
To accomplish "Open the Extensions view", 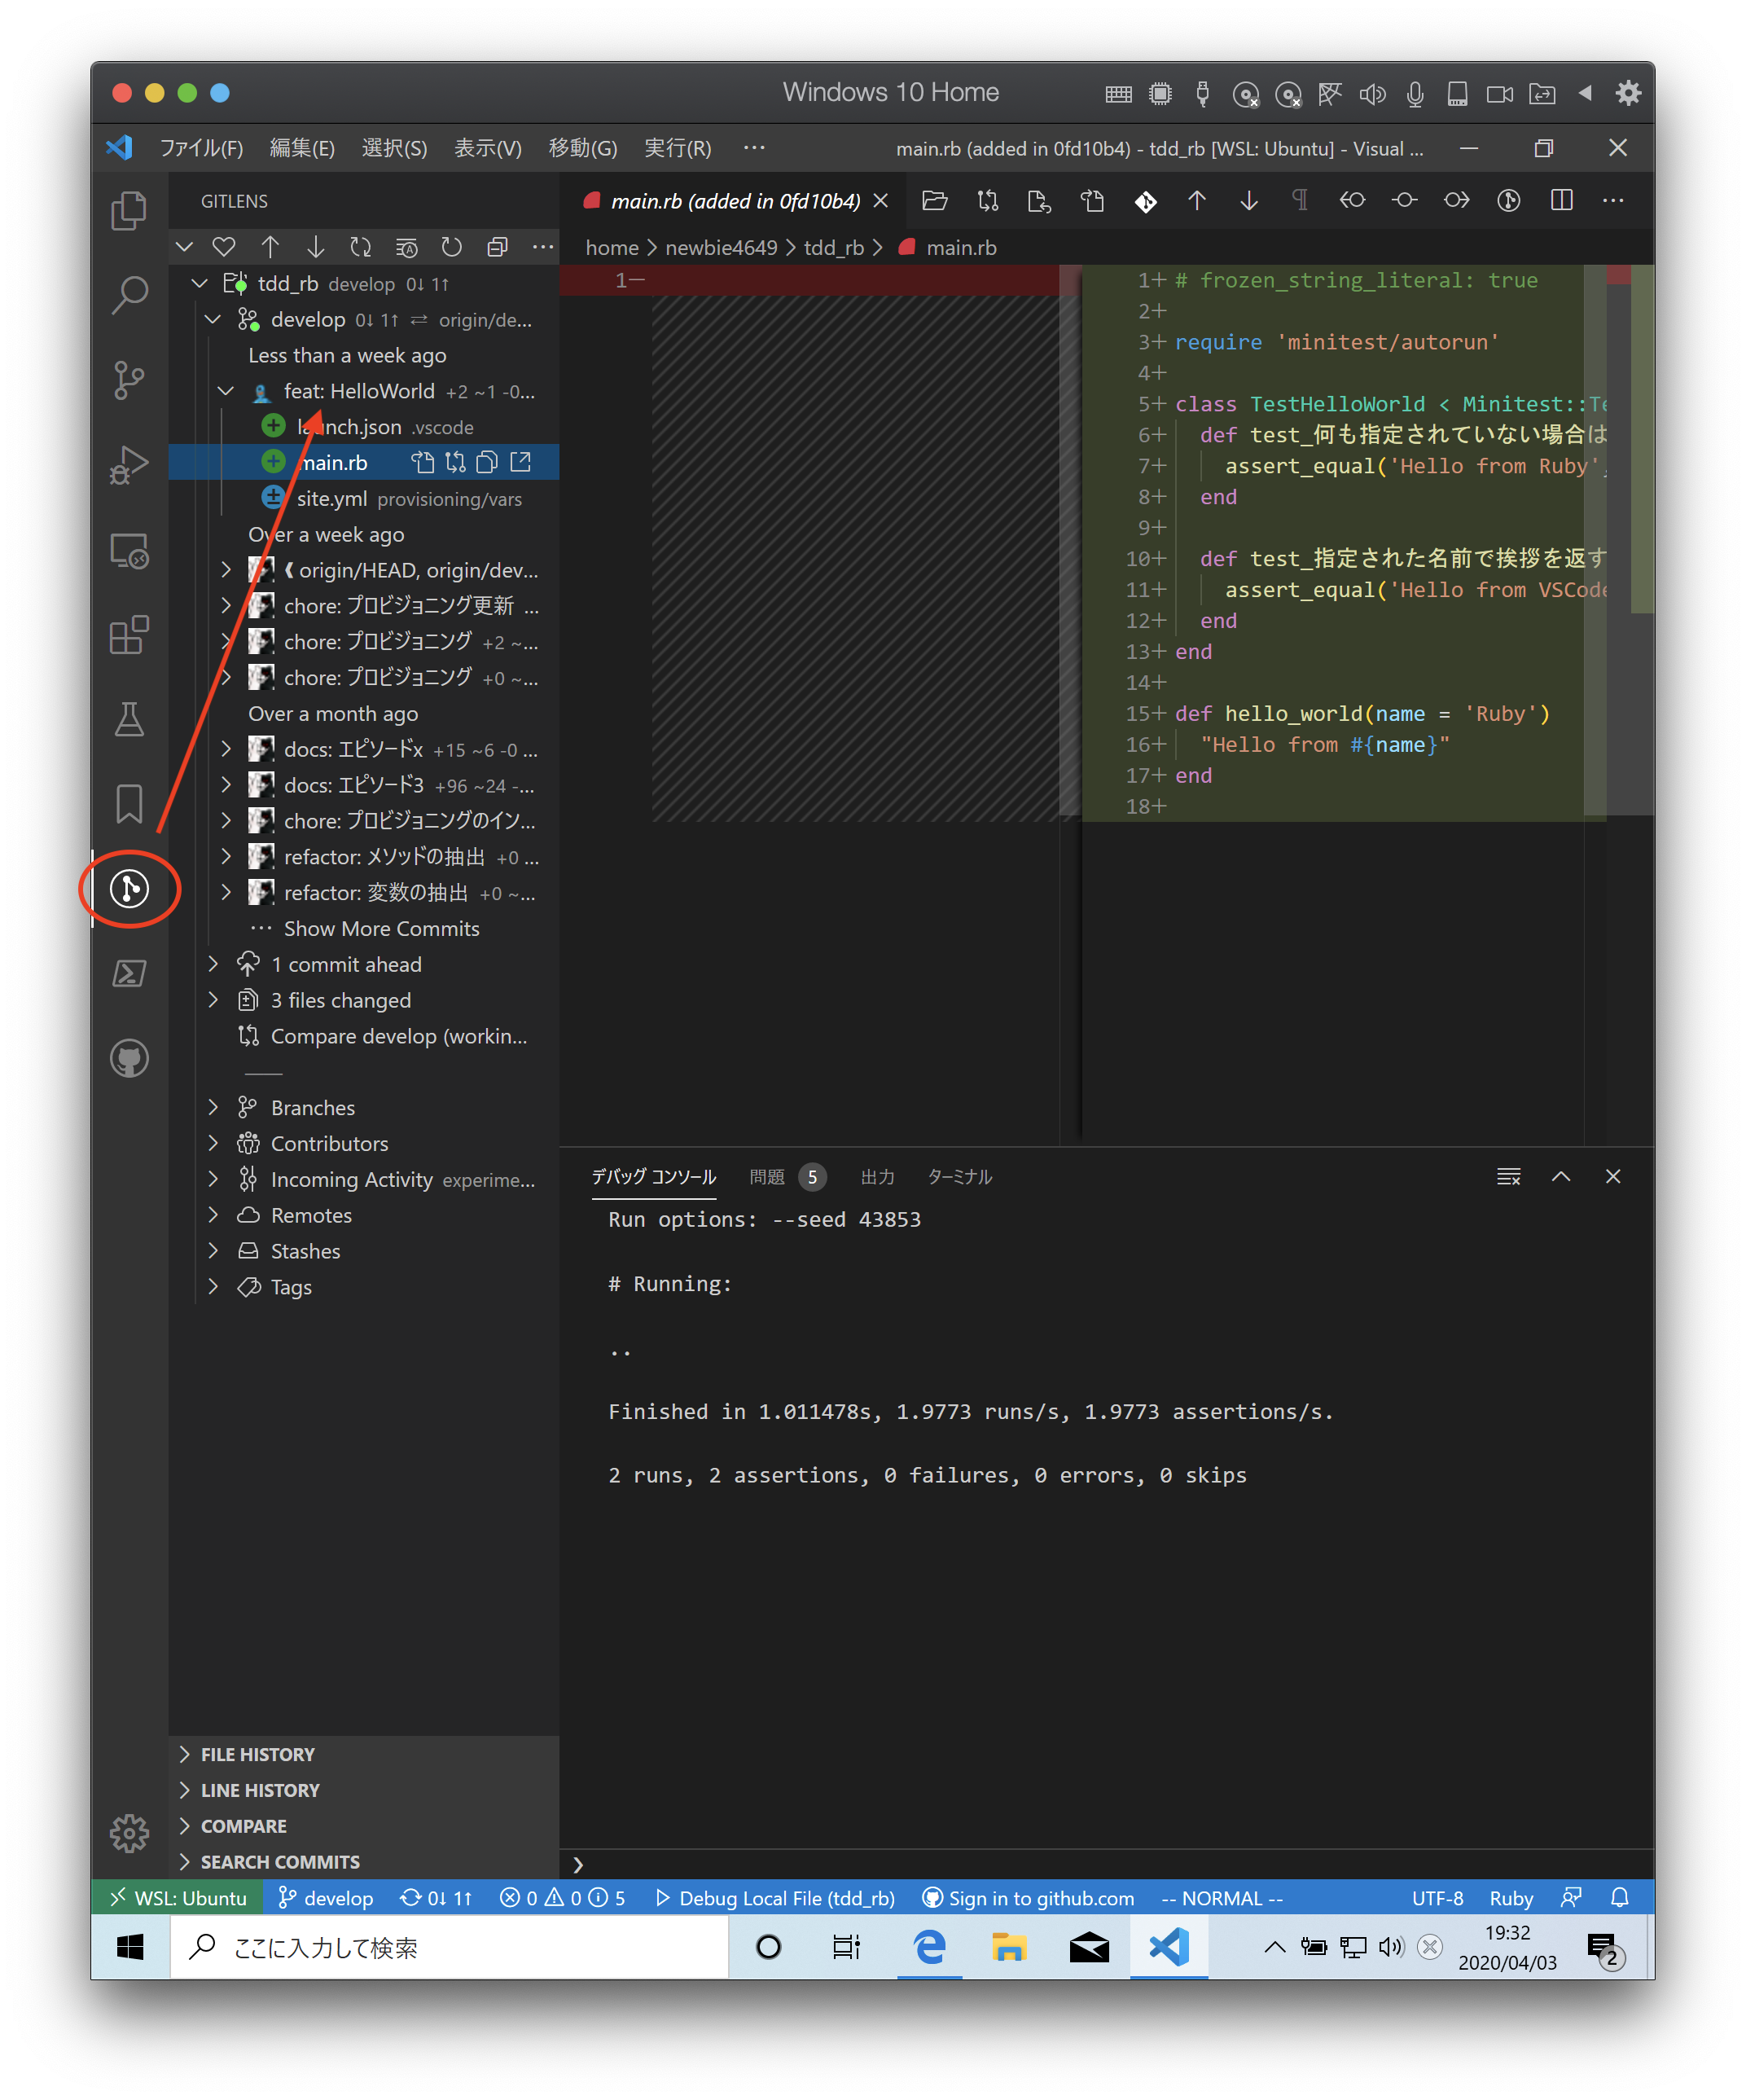I will pyautogui.click(x=129, y=635).
